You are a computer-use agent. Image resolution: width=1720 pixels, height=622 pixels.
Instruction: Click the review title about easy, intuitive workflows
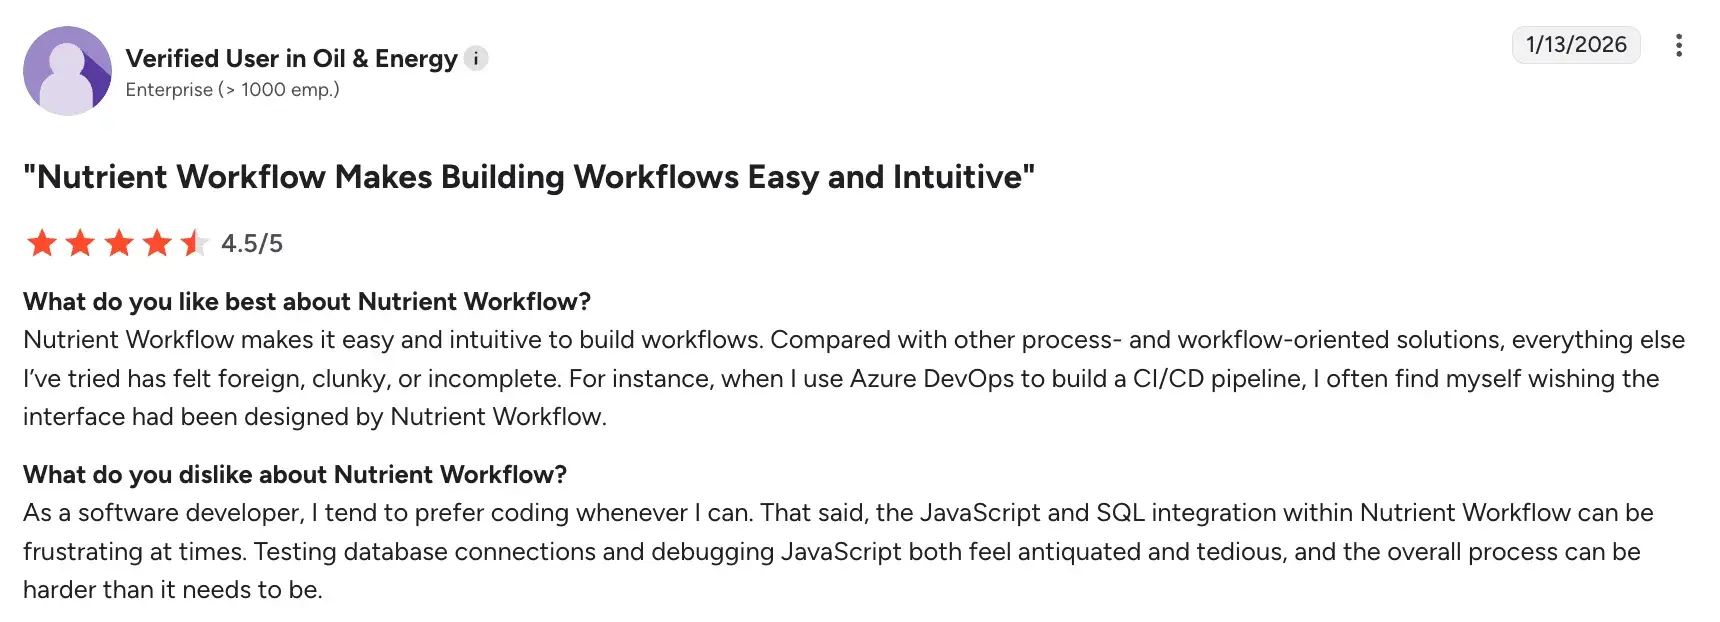click(x=528, y=177)
